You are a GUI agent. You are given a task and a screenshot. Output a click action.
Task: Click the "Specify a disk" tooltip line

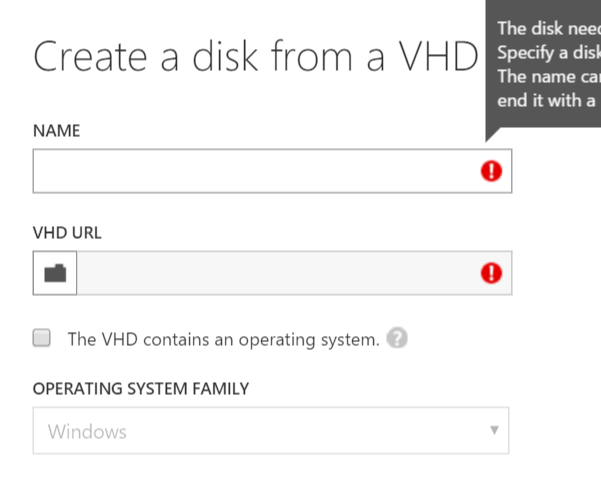tap(548, 52)
